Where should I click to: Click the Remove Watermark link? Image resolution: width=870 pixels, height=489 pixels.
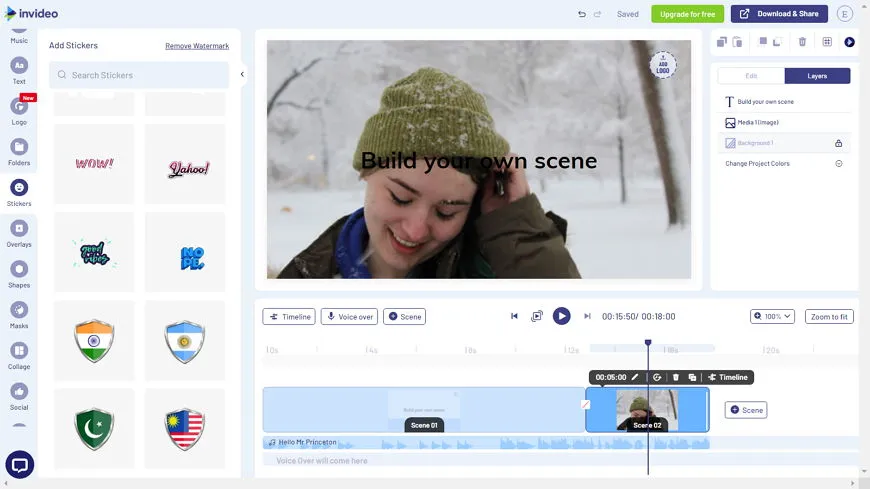197,46
